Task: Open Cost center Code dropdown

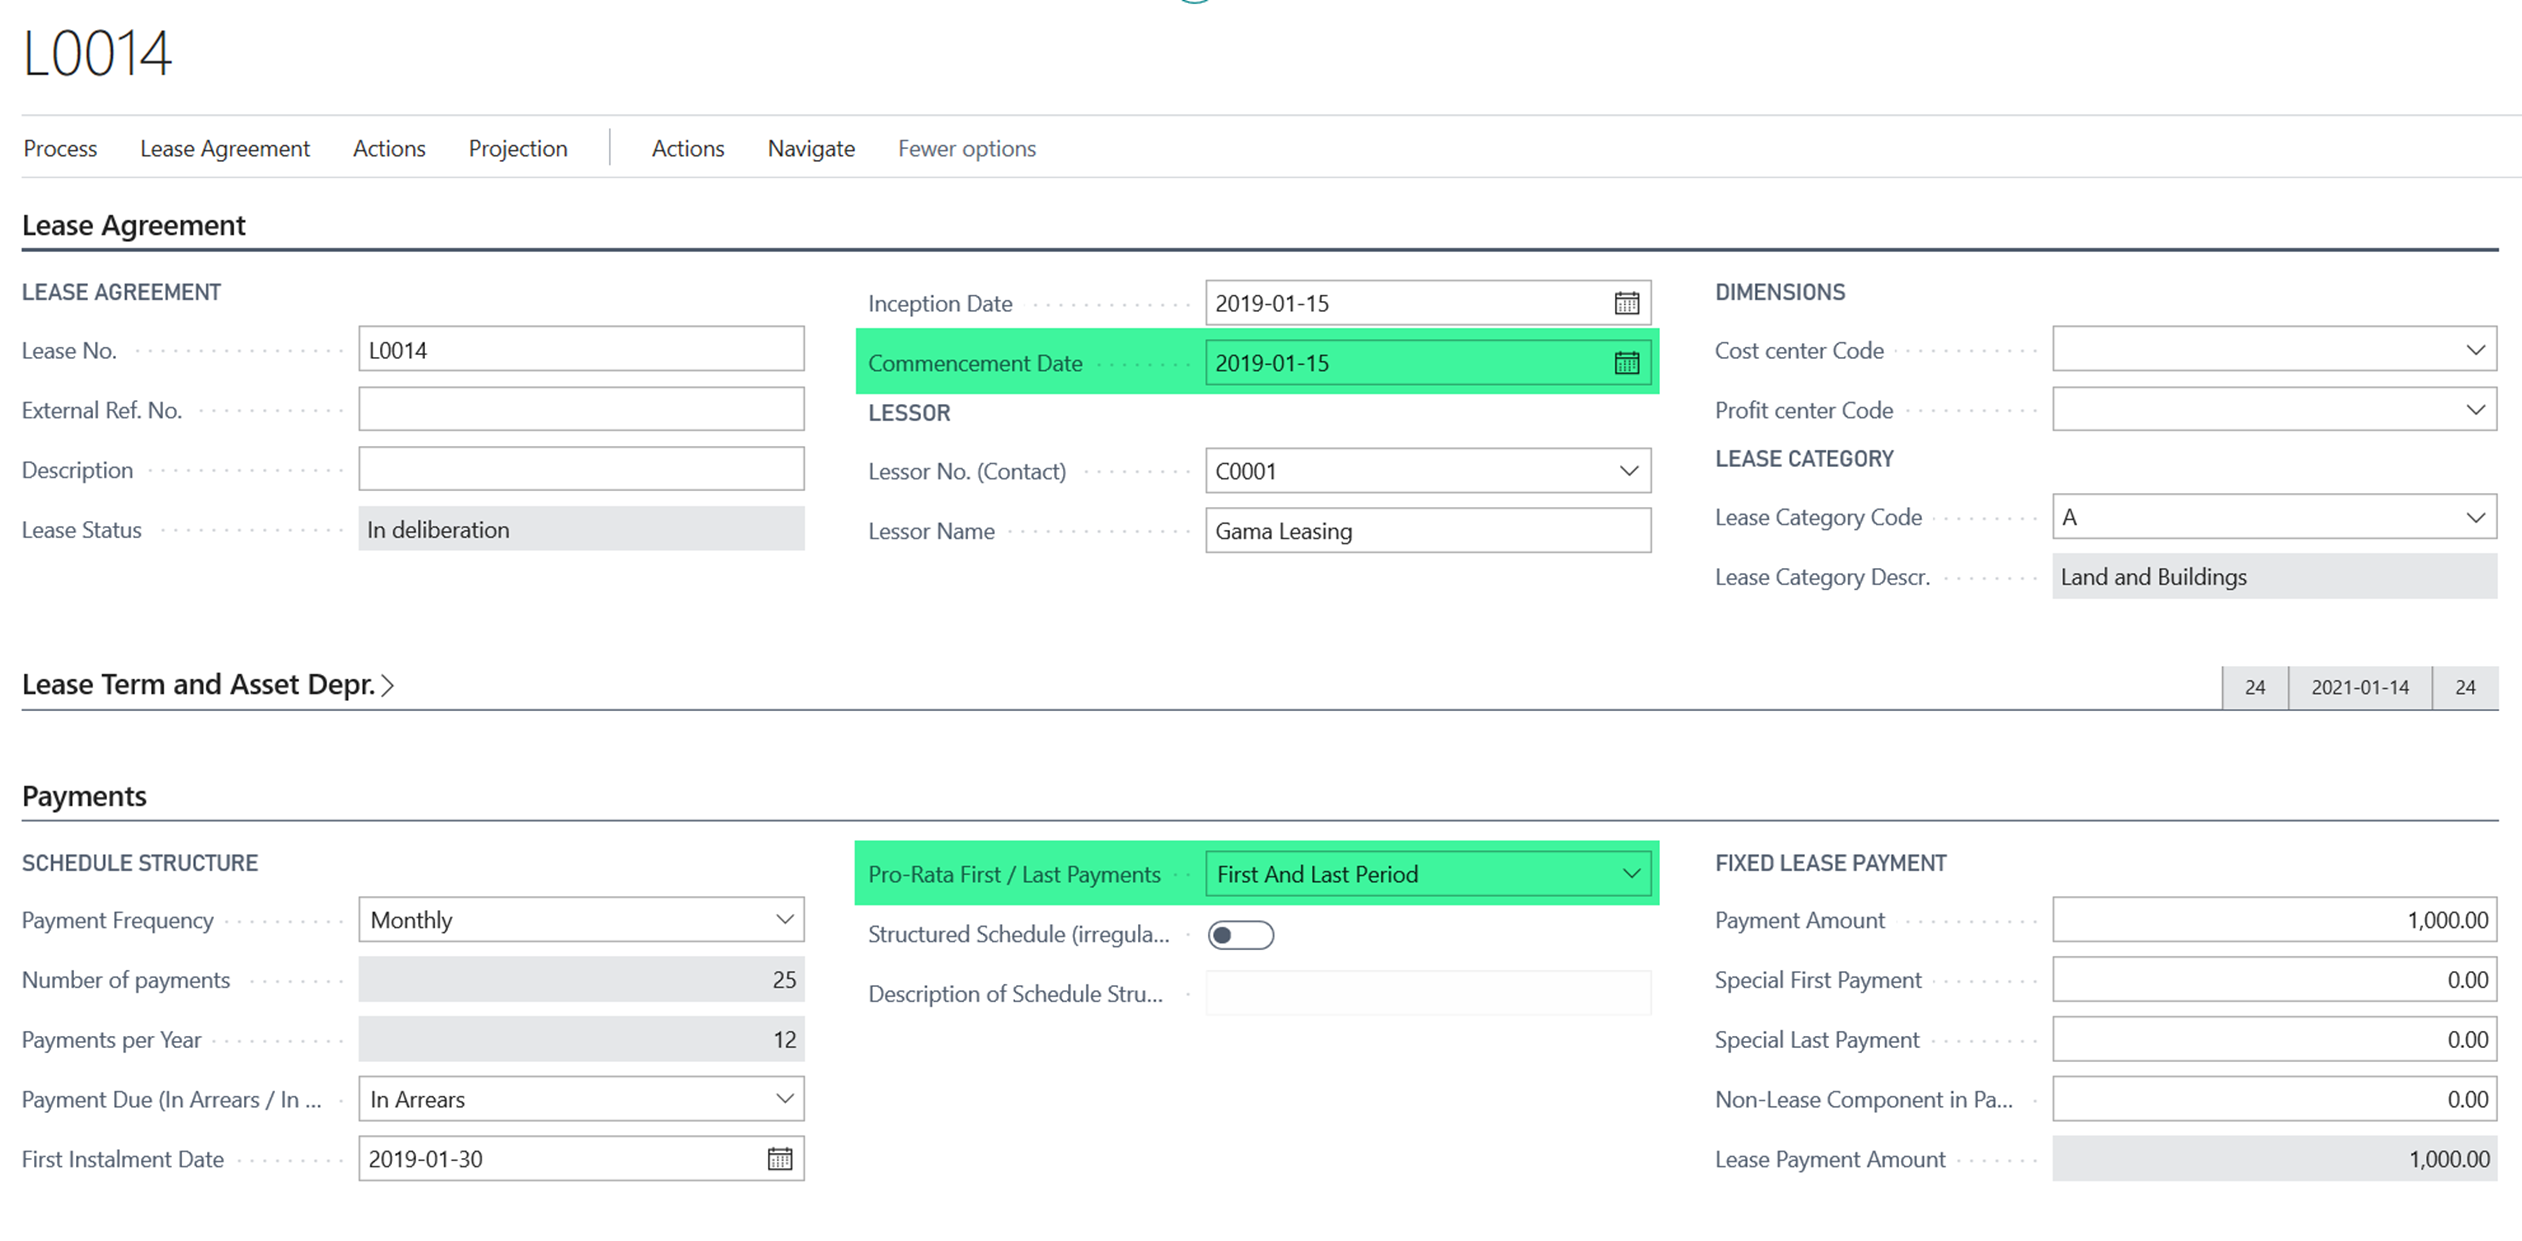Action: [x=2475, y=350]
